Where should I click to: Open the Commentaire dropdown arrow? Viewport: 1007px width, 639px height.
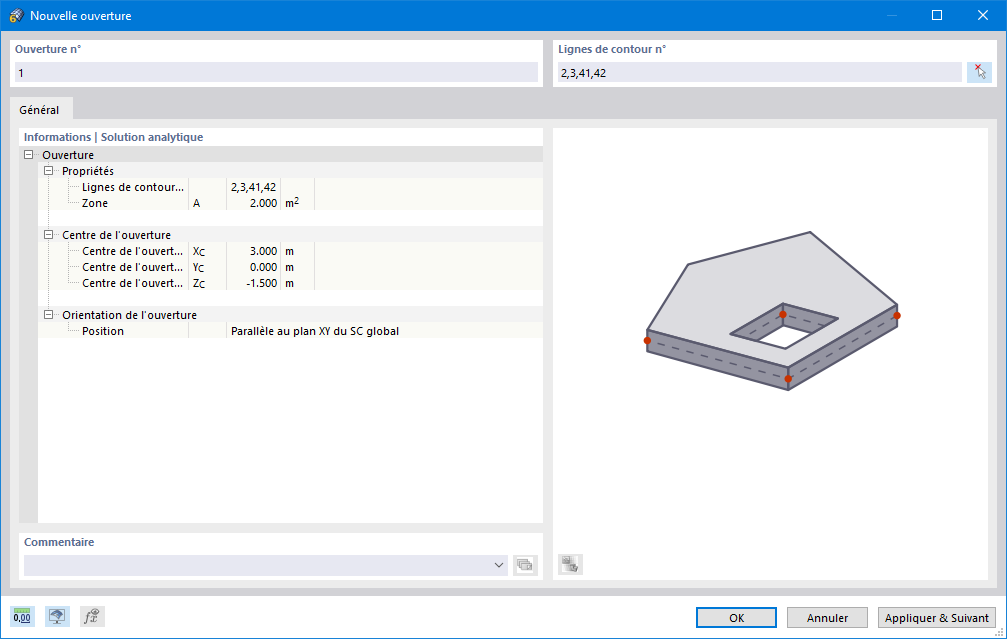(x=498, y=565)
